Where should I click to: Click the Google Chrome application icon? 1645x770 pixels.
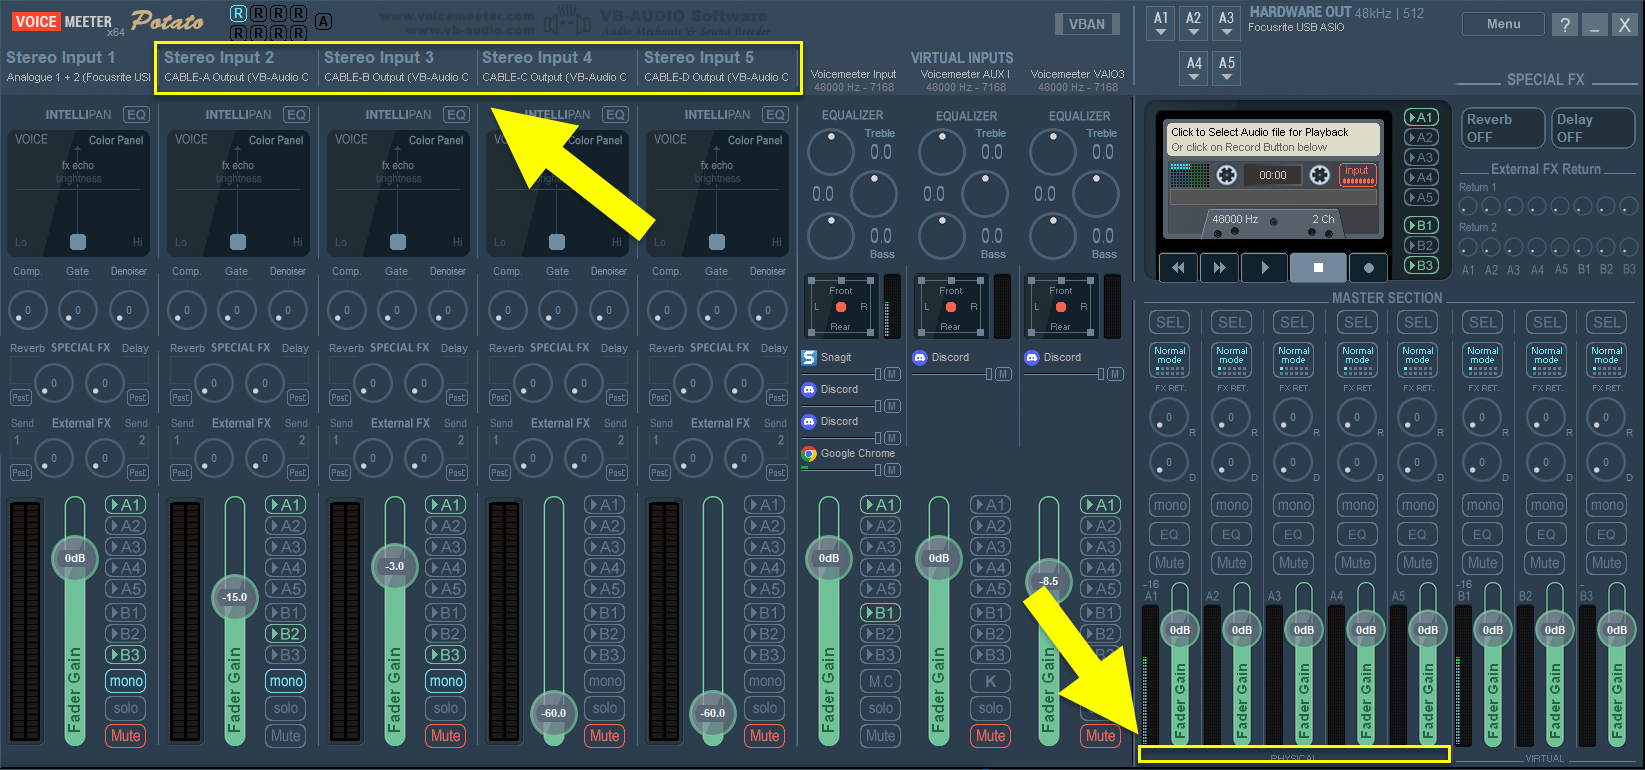(809, 454)
